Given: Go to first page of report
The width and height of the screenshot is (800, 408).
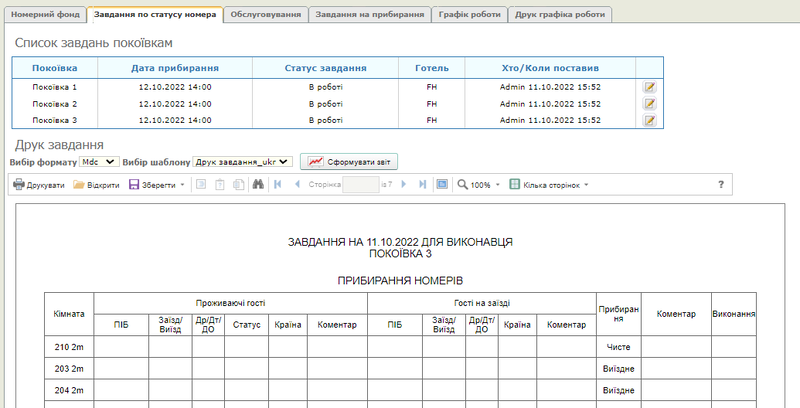Looking at the screenshot, I should (x=277, y=185).
